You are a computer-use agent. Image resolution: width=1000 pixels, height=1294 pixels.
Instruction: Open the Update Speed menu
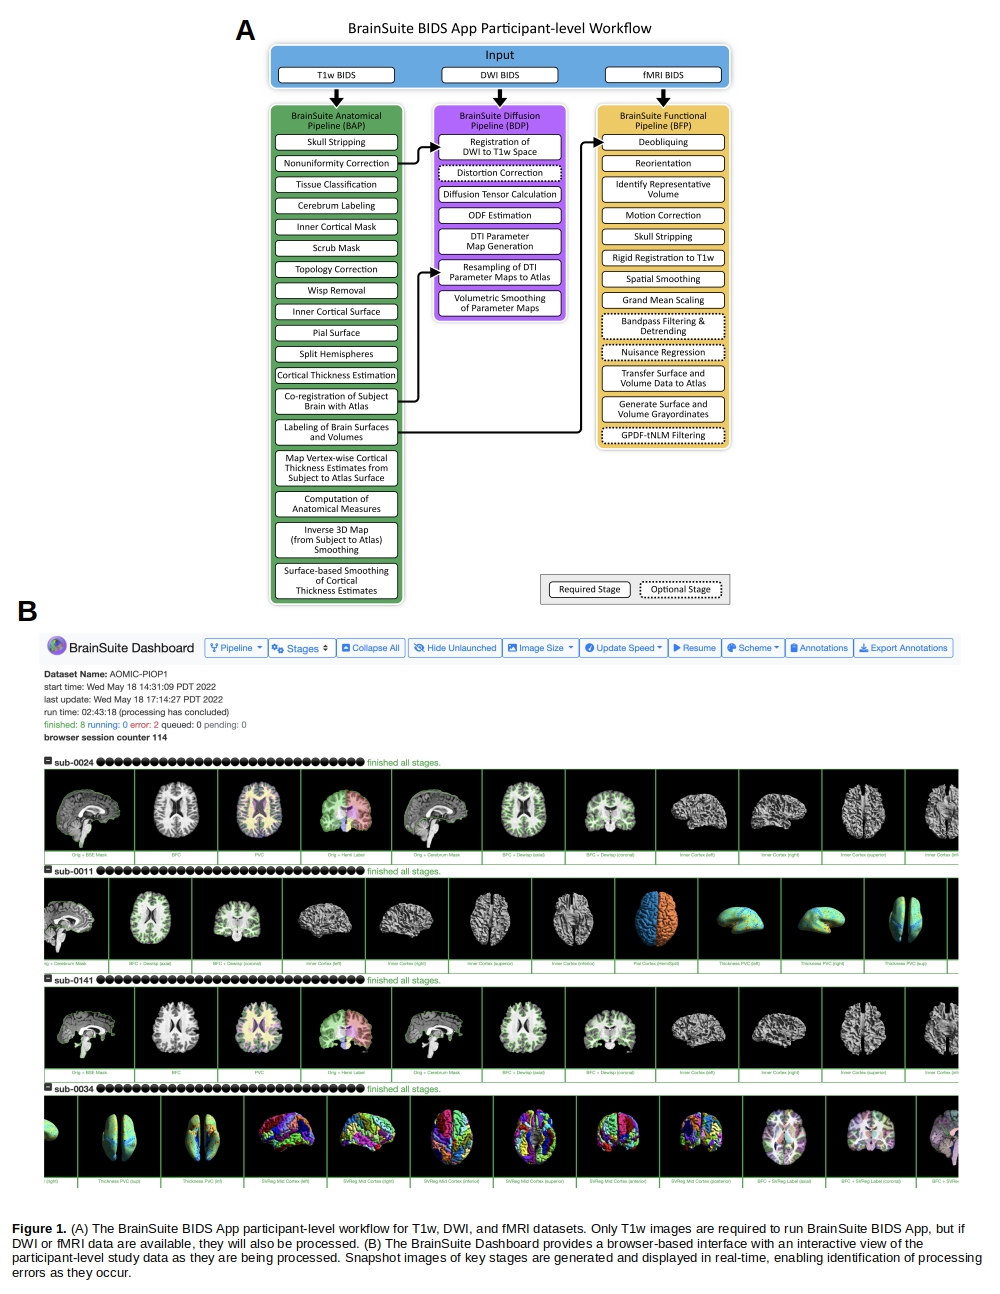click(624, 648)
